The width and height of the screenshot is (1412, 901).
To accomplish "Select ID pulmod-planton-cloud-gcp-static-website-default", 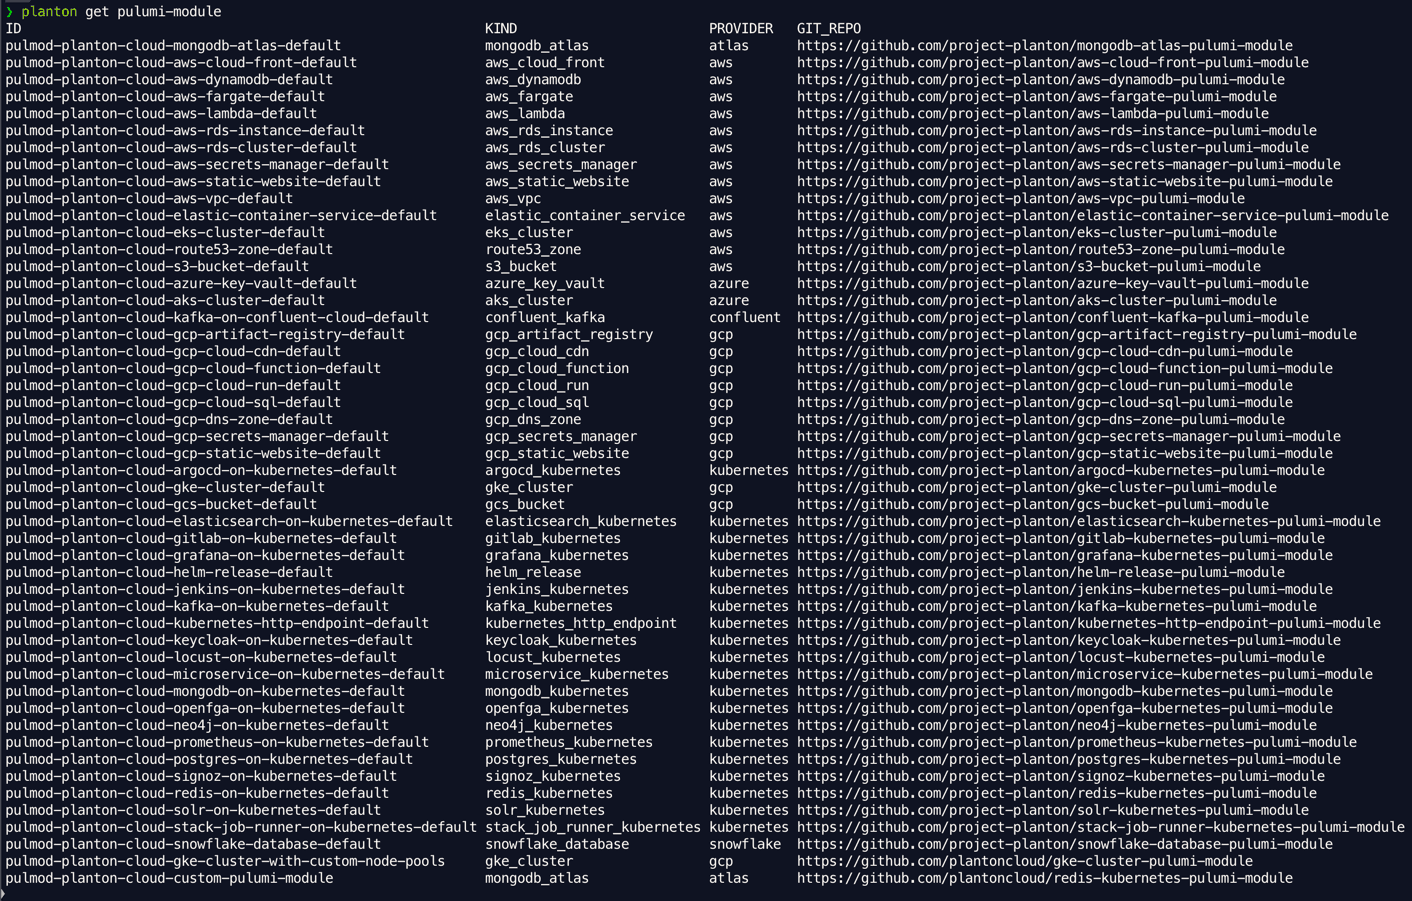I will (193, 453).
